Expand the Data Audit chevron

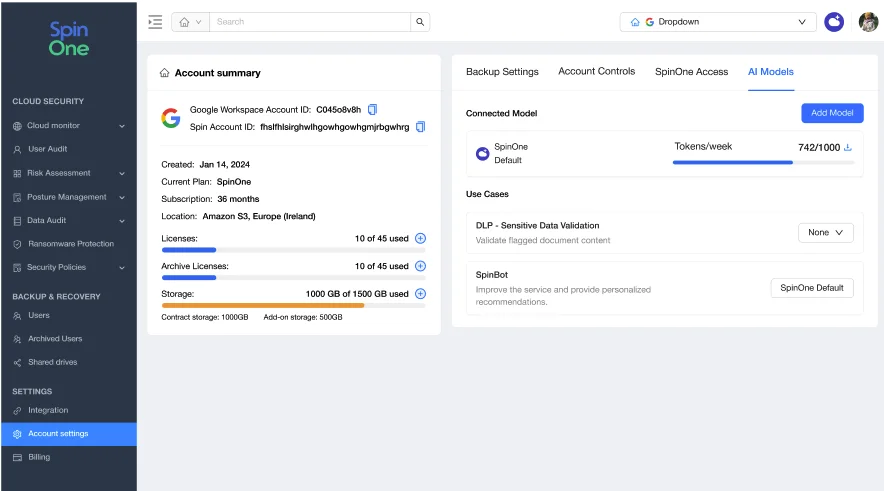pos(122,220)
